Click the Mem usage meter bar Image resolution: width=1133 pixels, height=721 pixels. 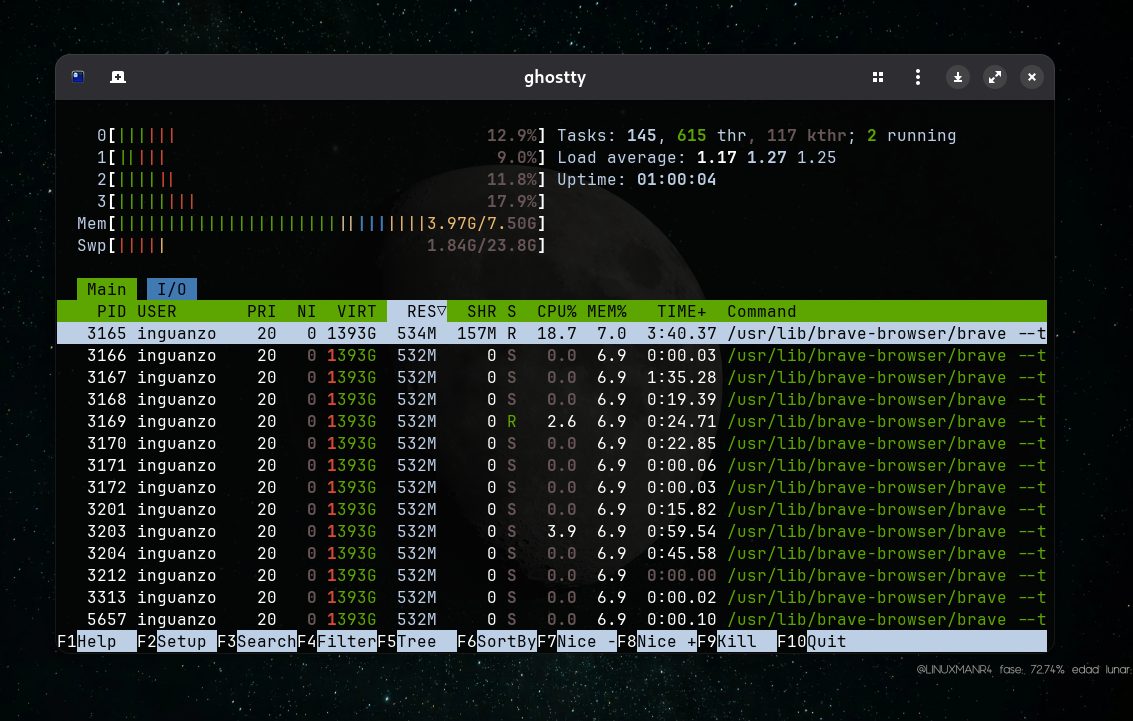300,223
